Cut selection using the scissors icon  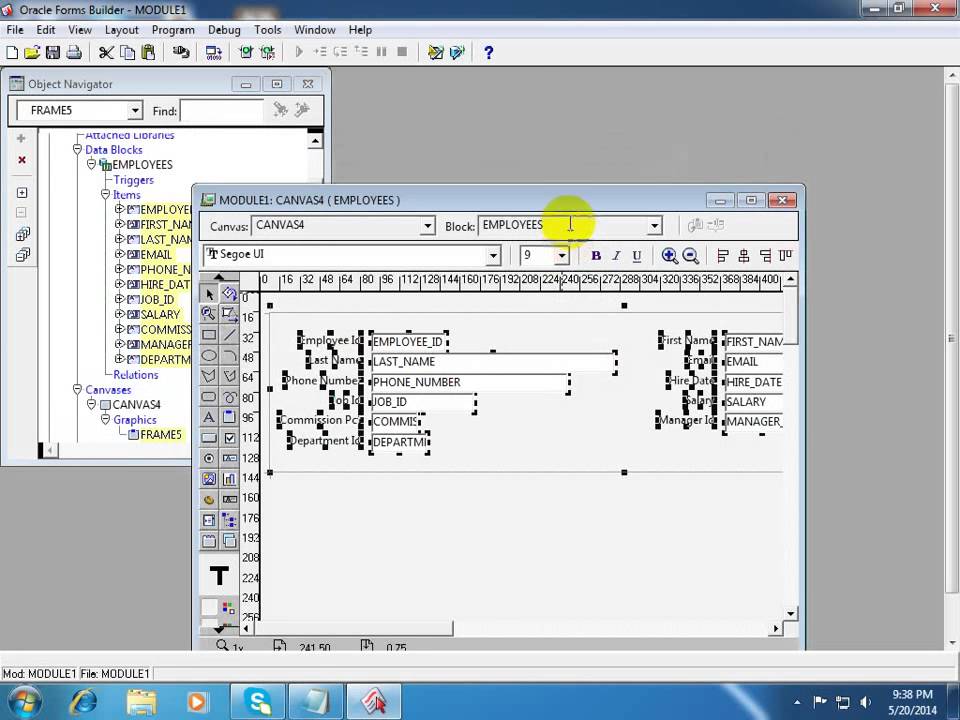(106, 53)
